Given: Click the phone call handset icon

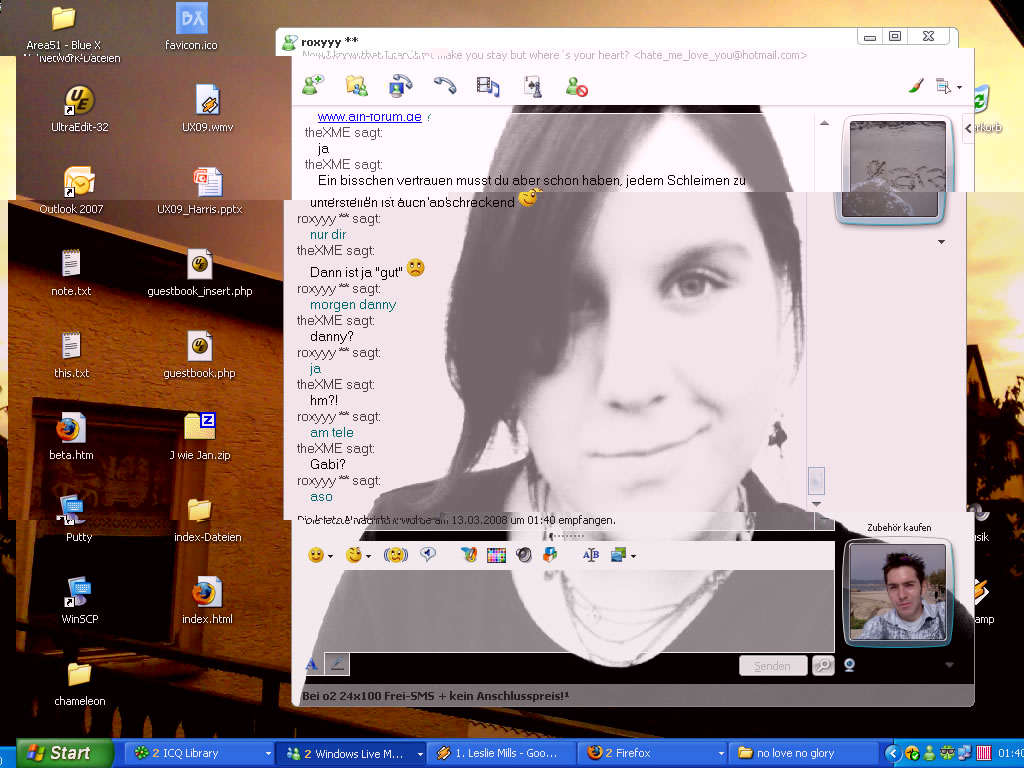Looking at the screenshot, I should pyautogui.click(x=445, y=86).
